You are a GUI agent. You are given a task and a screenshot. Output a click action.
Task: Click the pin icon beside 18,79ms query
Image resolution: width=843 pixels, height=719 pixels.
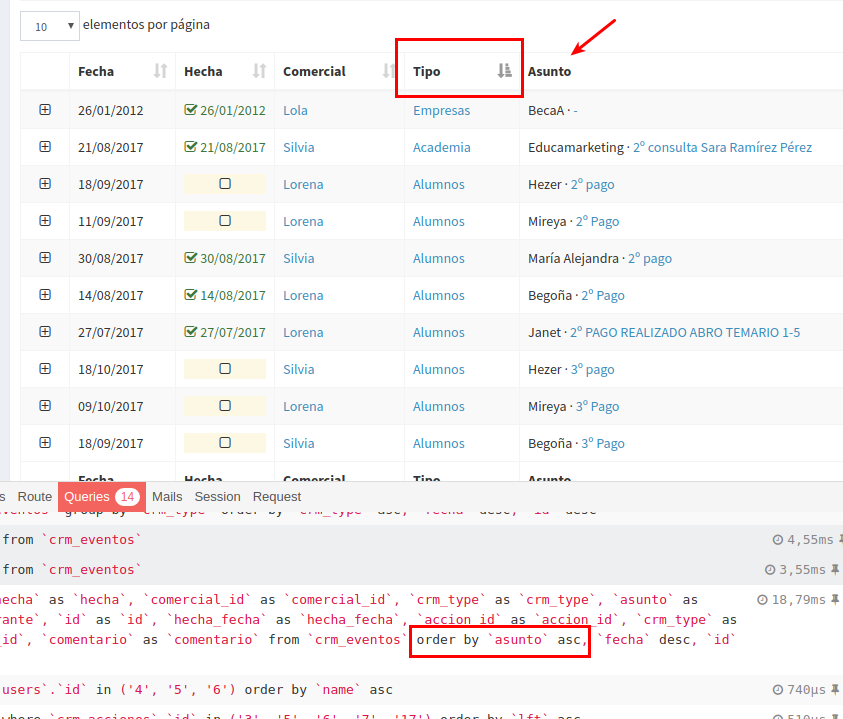tap(835, 599)
